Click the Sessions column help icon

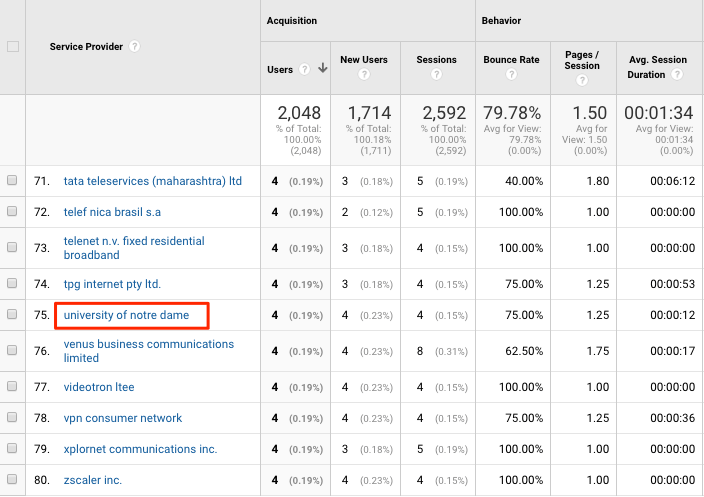(x=436, y=74)
